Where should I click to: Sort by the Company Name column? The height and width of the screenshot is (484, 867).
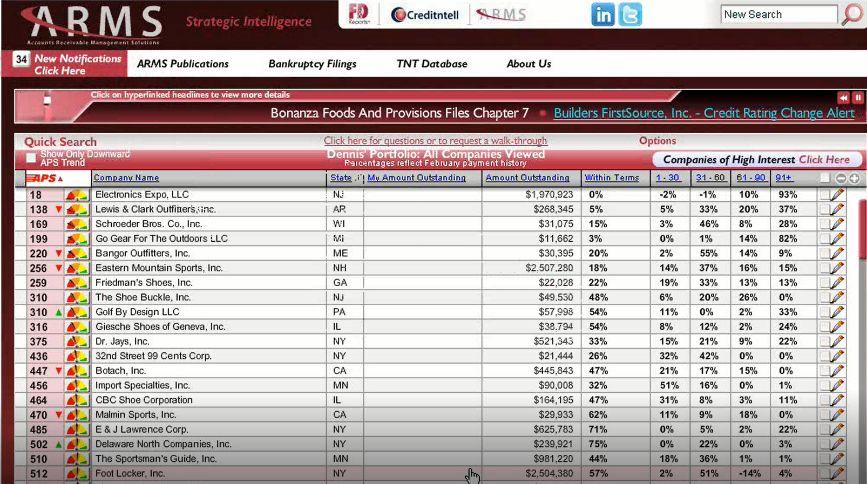(x=126, y=178)
